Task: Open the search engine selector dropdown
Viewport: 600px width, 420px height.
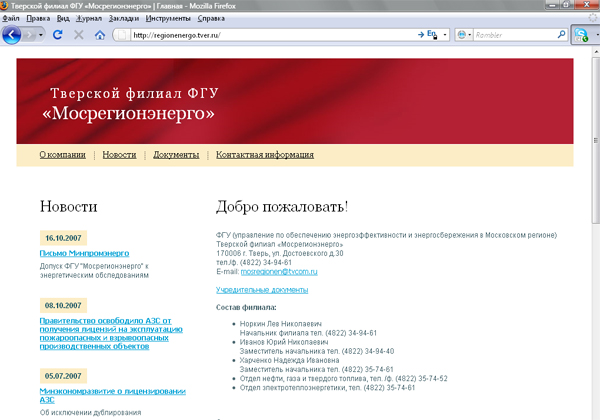Action: click(464, 35)
